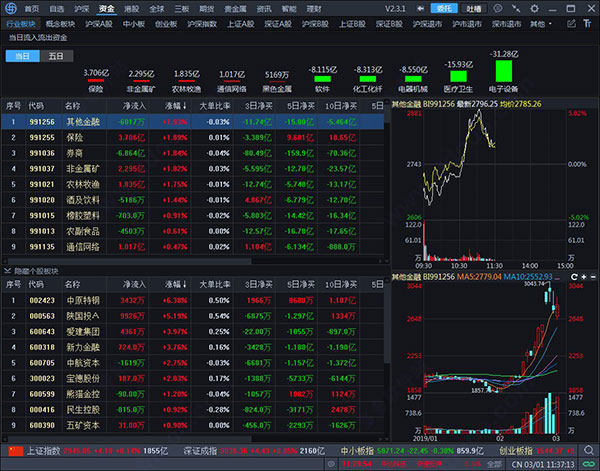Viewport: 600px width, 471px height.
Task: Switch to 五日 view toggle
Action: click(56, 56)
